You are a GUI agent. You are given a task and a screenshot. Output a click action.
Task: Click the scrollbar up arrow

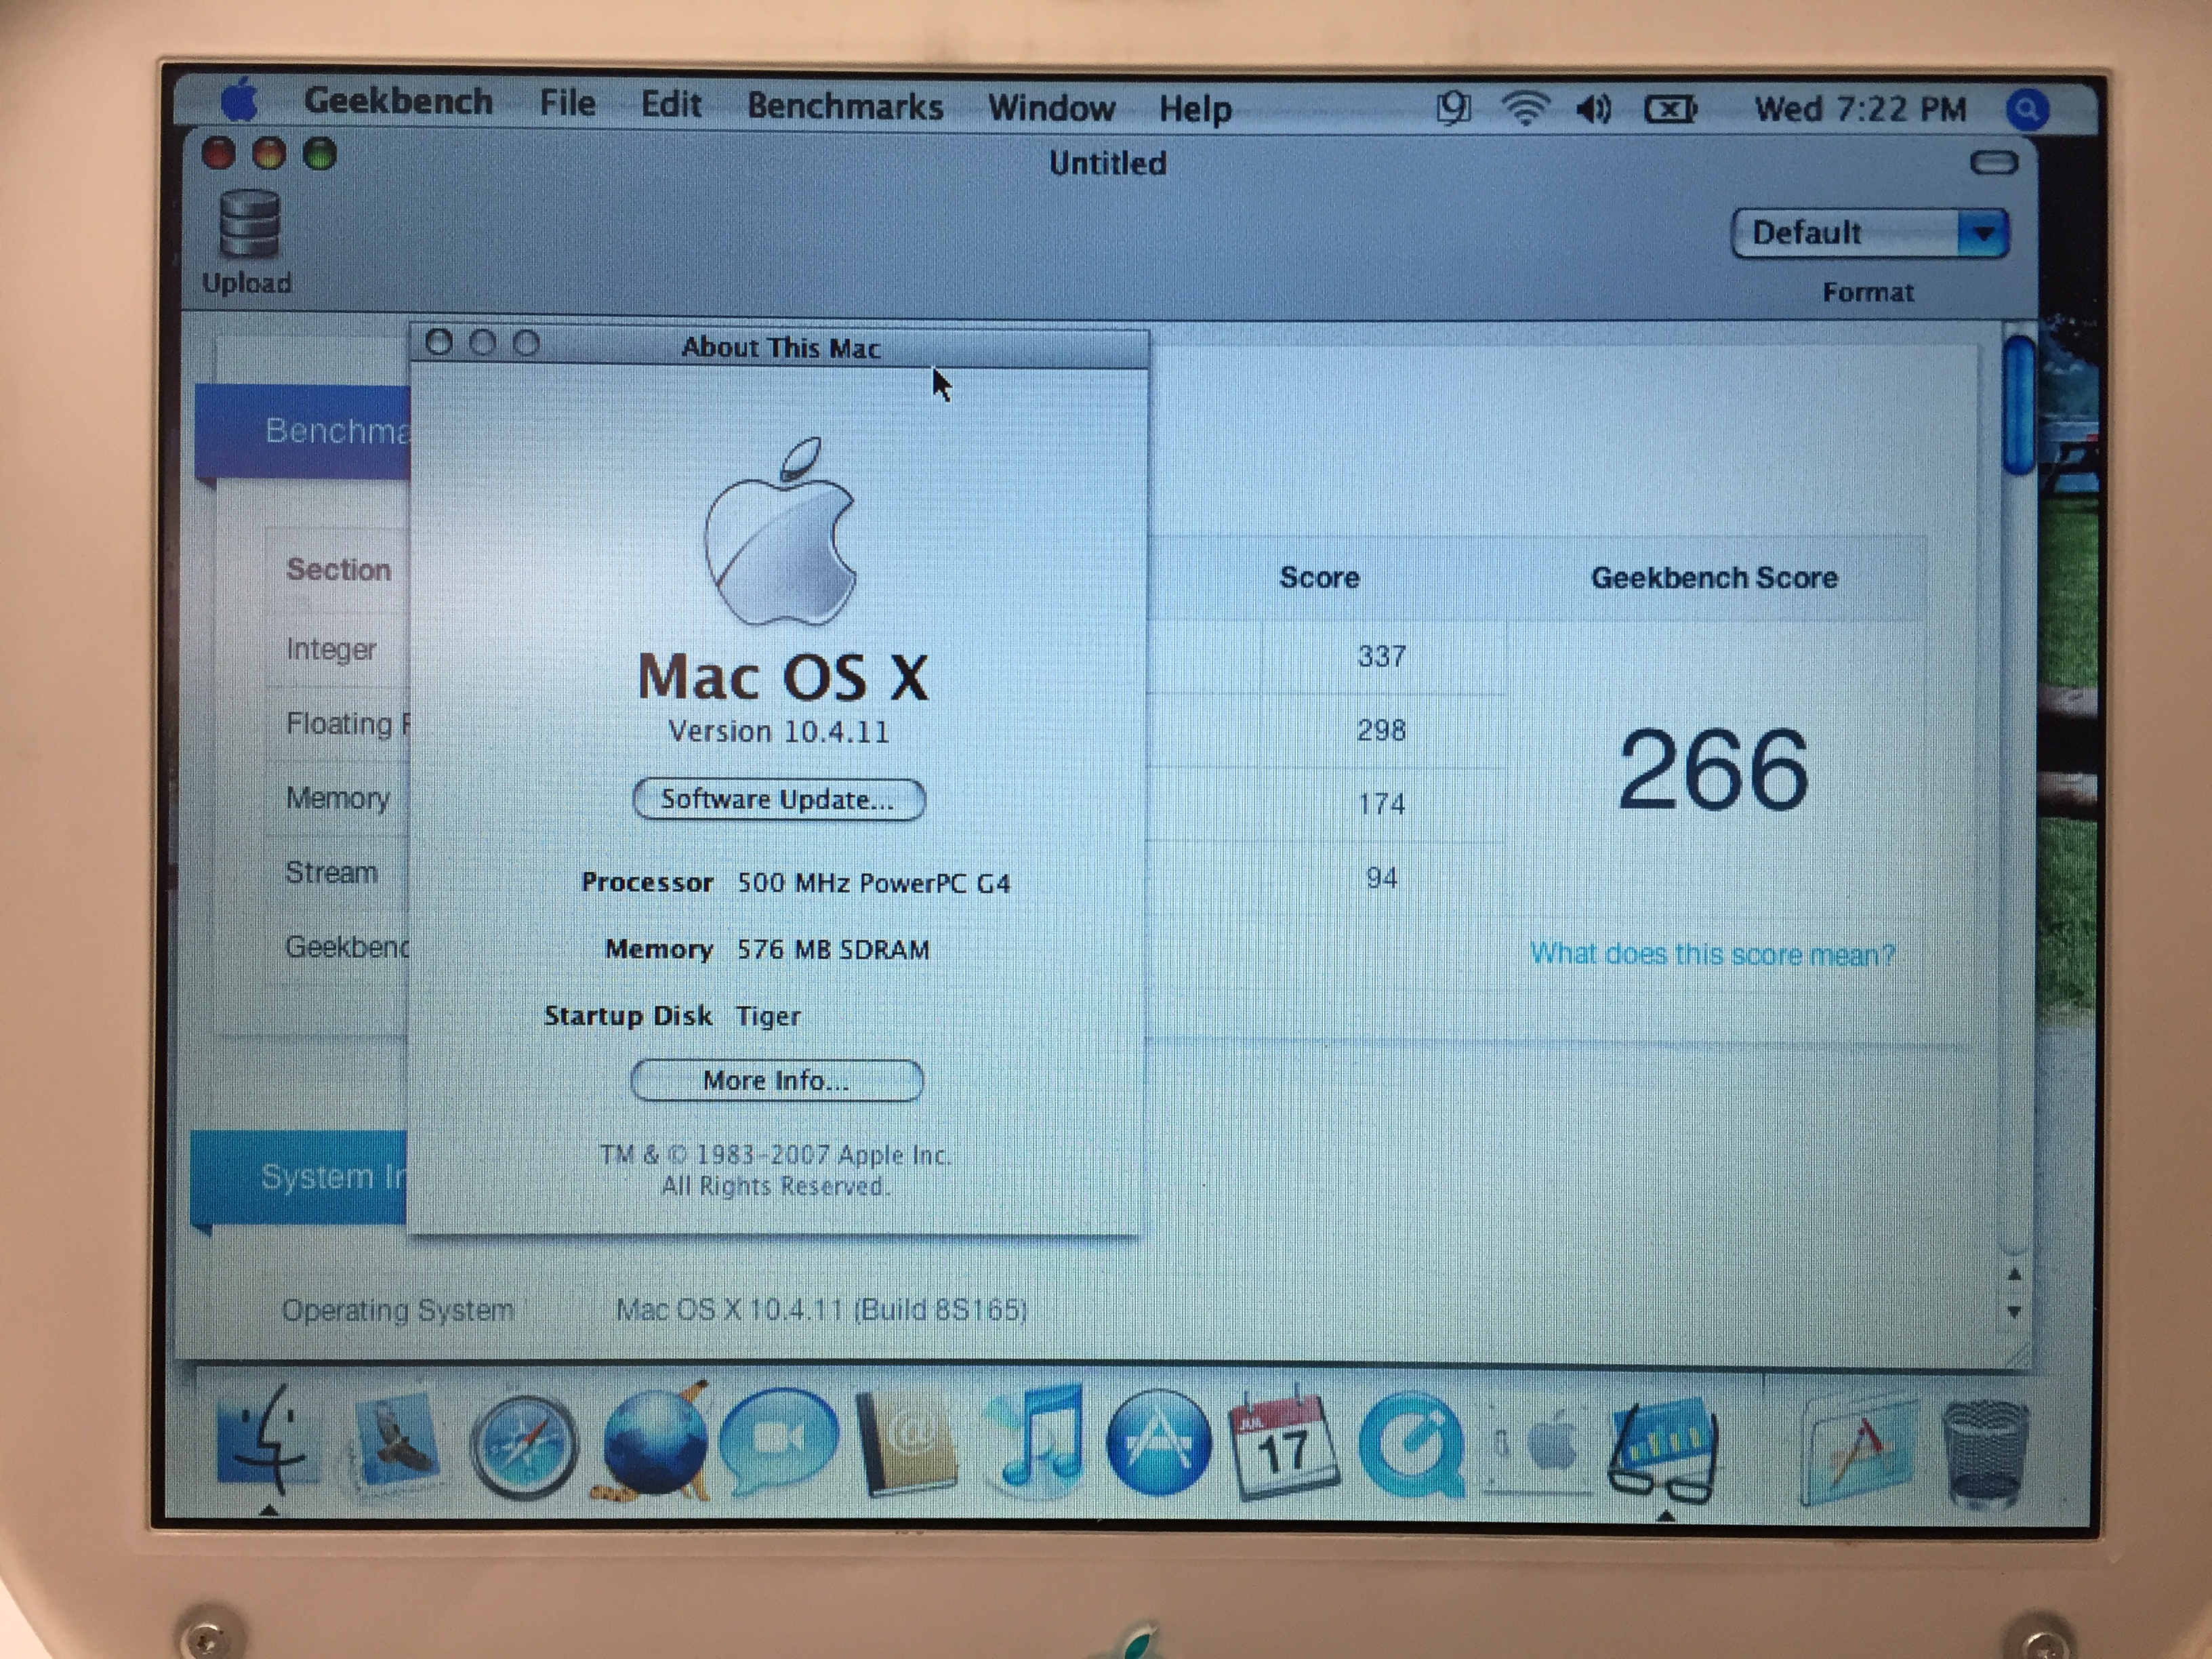coord(2014,1275)
